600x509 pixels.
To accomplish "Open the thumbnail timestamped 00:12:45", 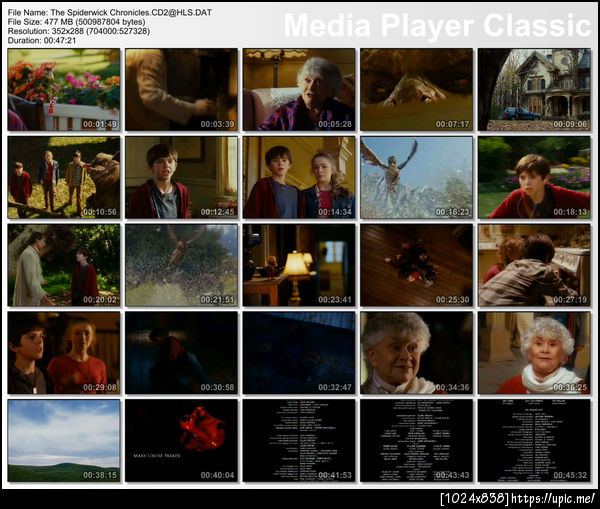I will pyautogui.click(x=181, y=178).
